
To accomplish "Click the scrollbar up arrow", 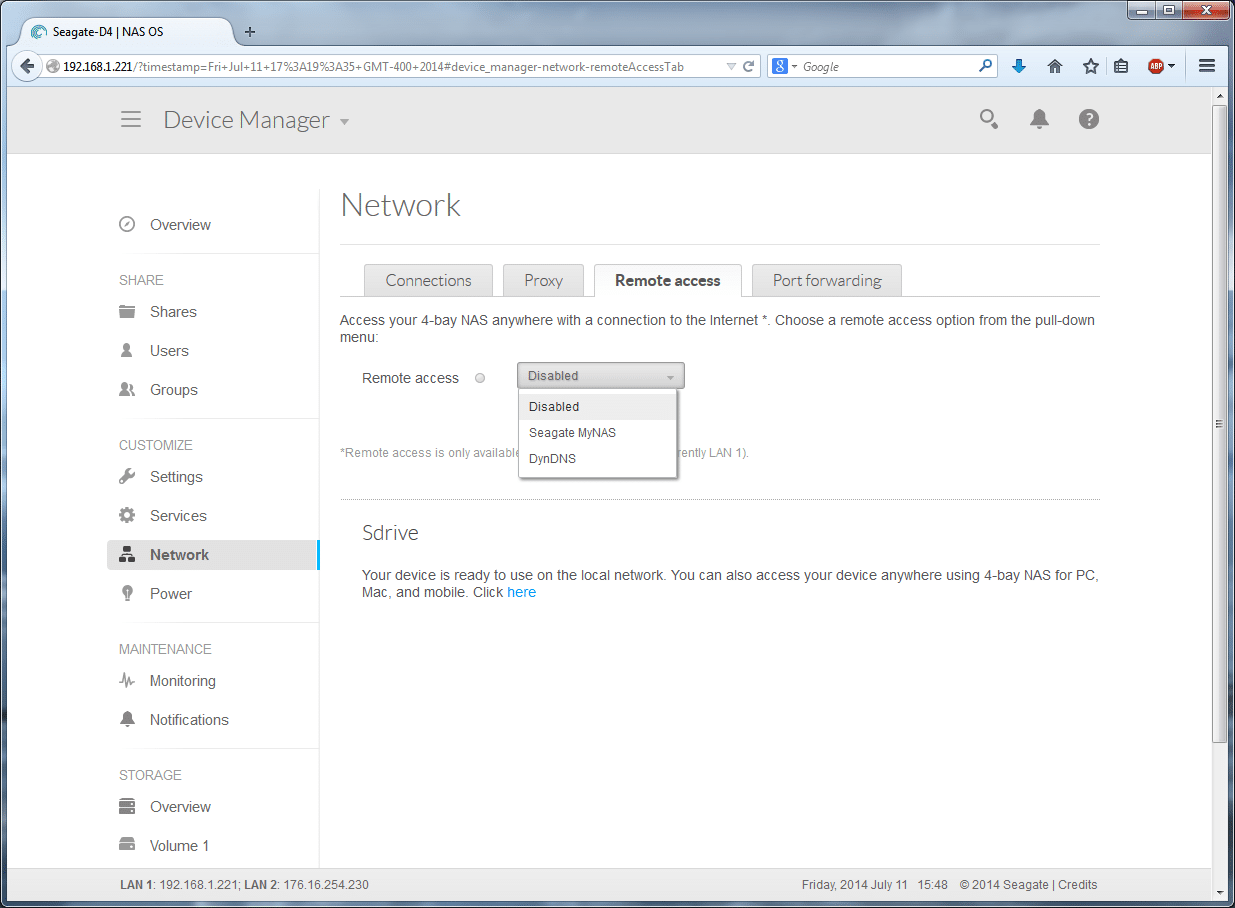I will [x=1219, y=95].
